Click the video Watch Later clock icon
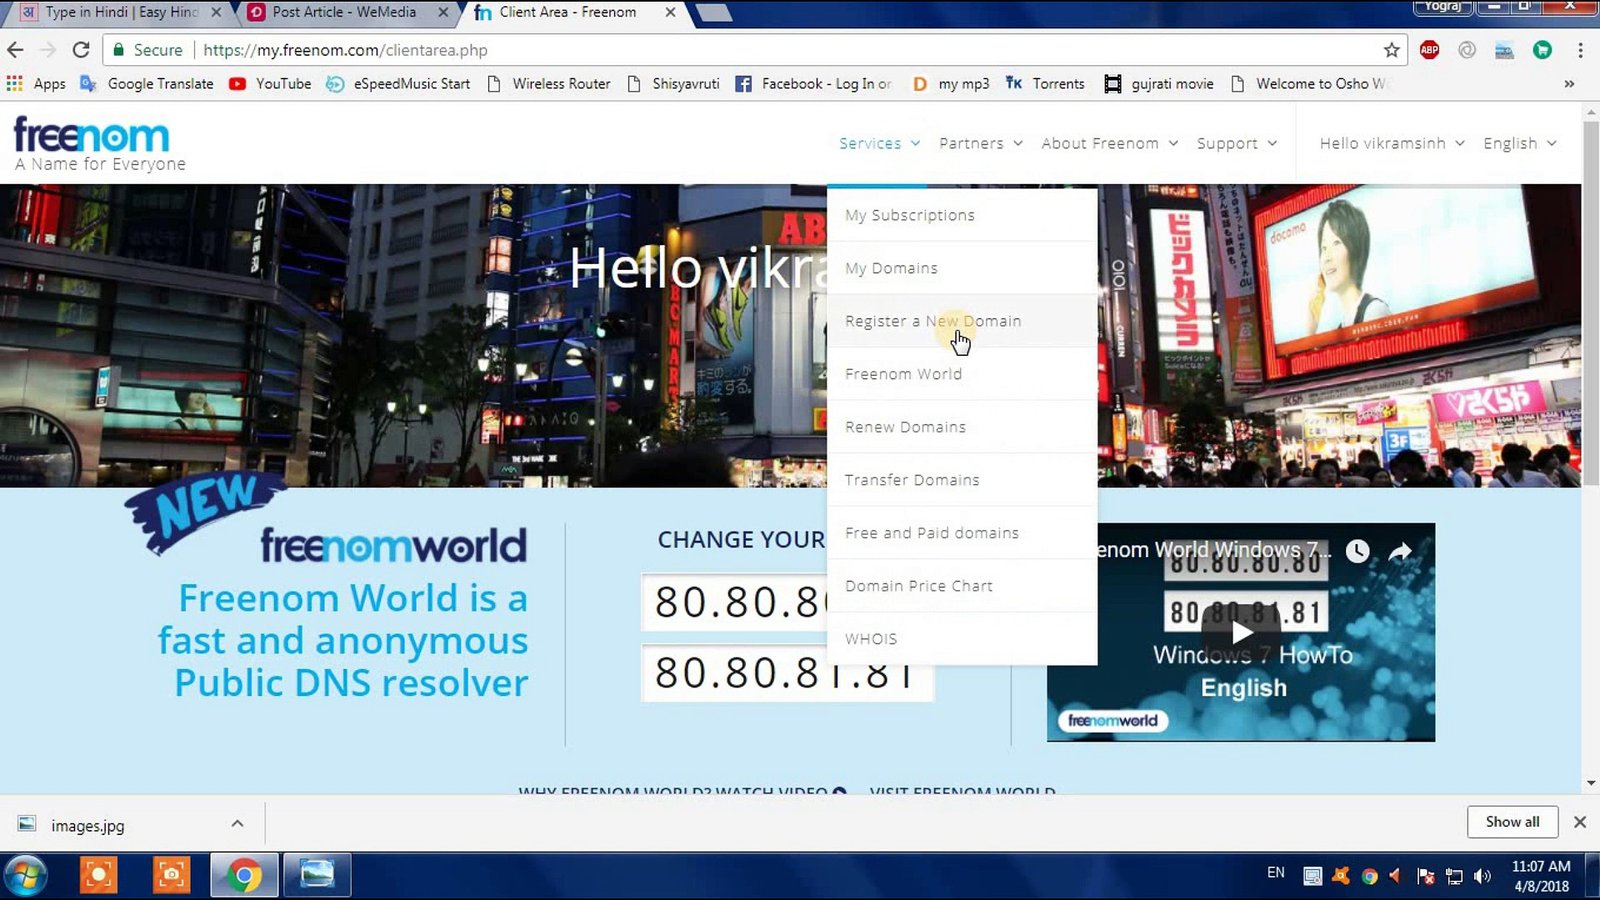This screenshot has height=900, width=1600. (1357, 551)
